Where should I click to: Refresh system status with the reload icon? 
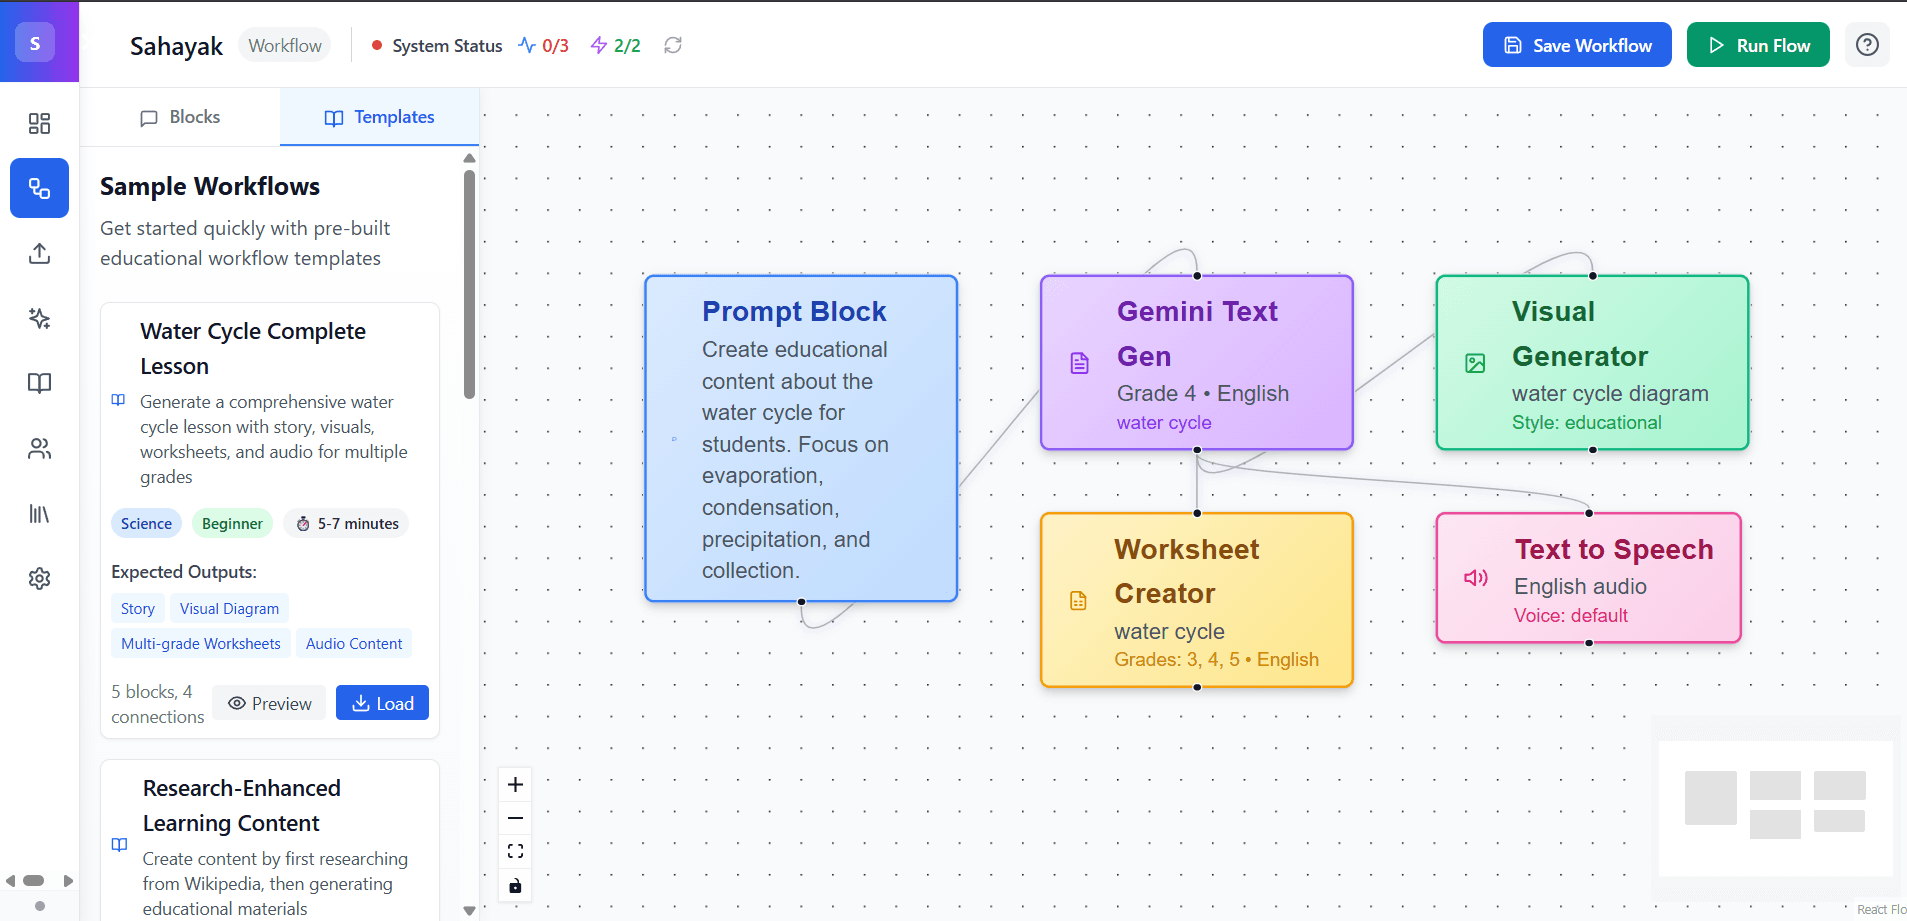click(673, 45)
